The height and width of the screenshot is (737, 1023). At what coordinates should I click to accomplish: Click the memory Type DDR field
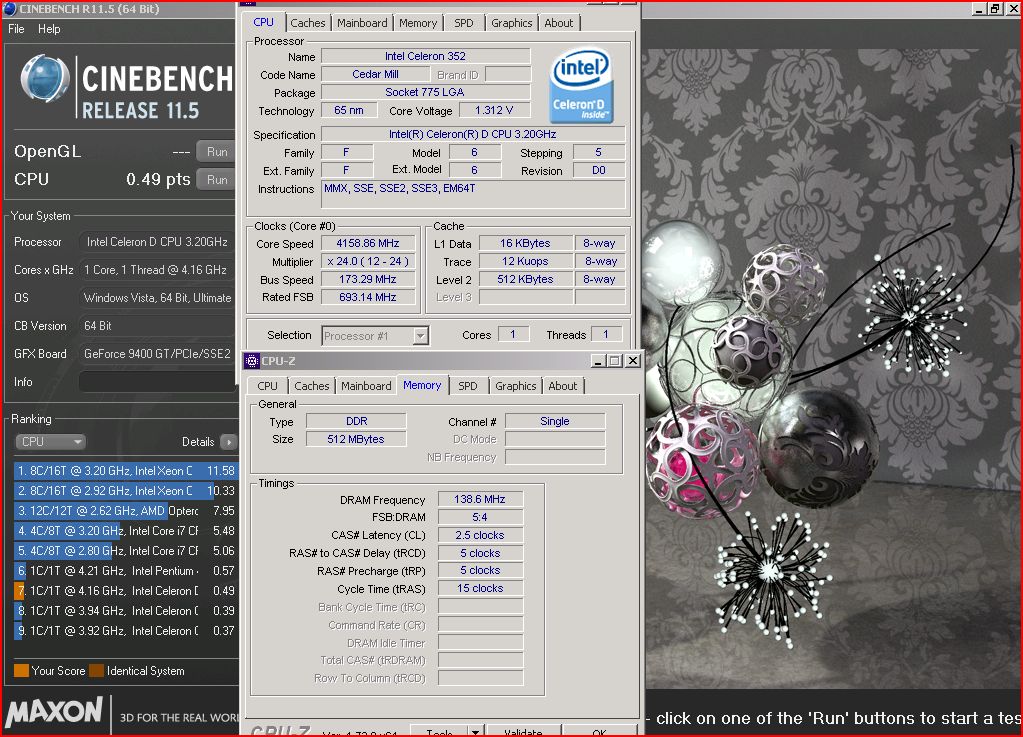356,421
